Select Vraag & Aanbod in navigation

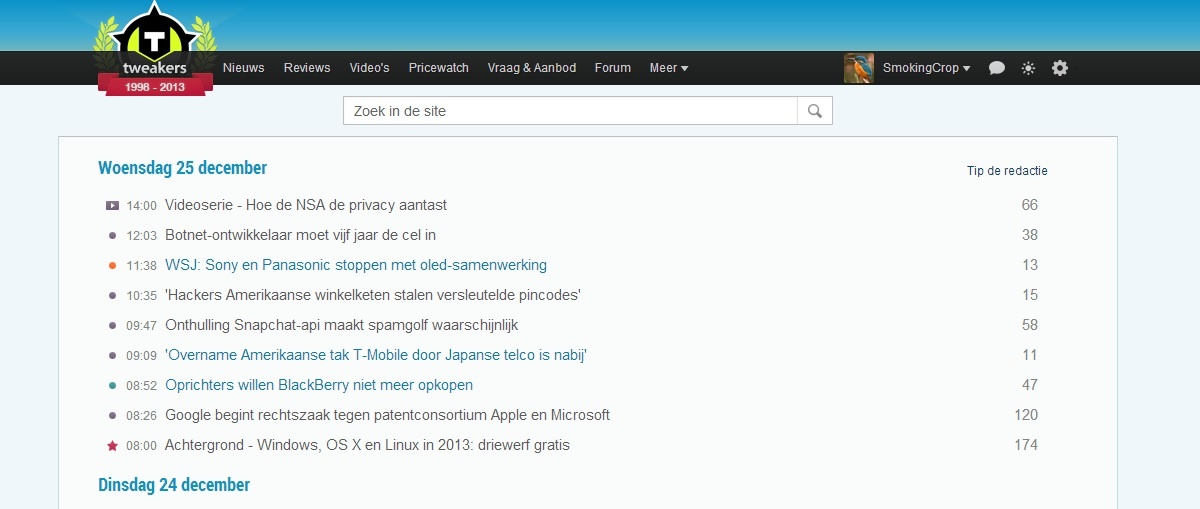(x=532, y=68)
